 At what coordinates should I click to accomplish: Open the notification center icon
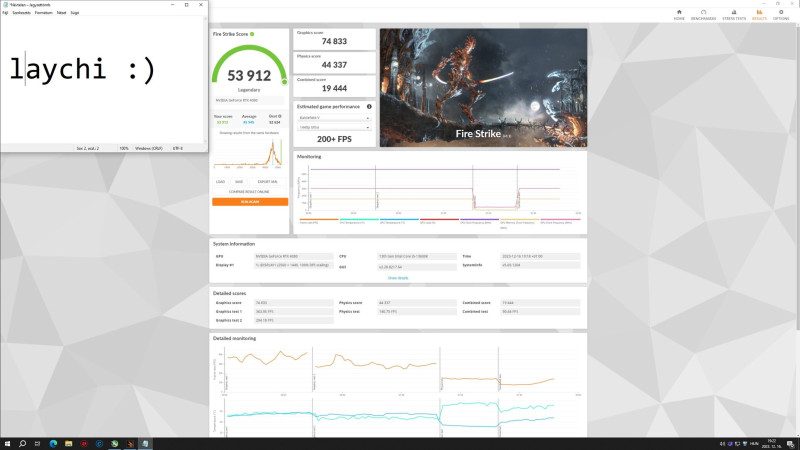point(790,444)
